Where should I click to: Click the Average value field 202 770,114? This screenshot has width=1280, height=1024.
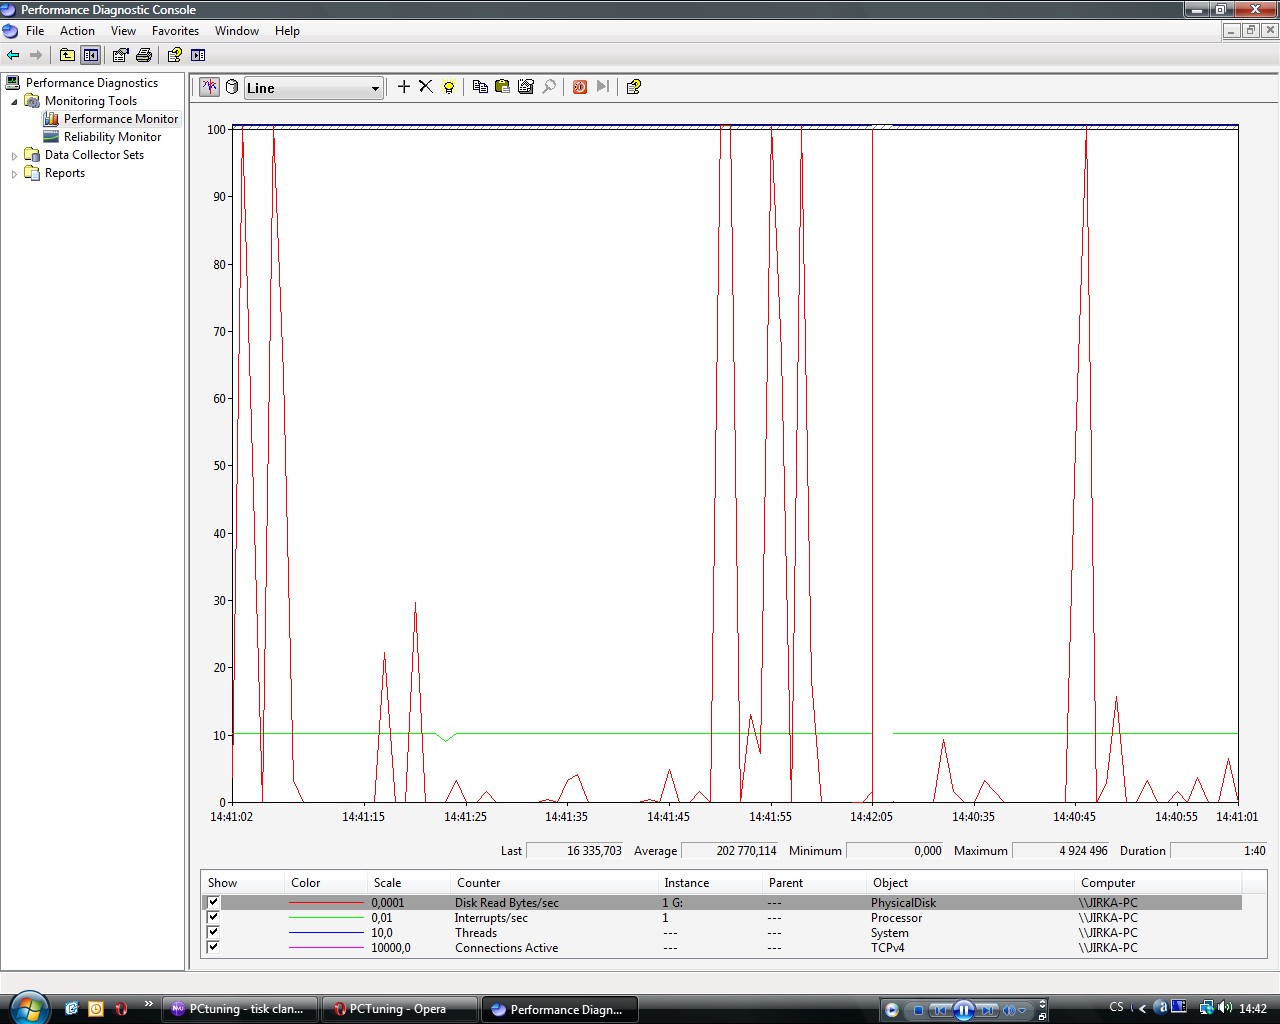[x=730, y=851]
